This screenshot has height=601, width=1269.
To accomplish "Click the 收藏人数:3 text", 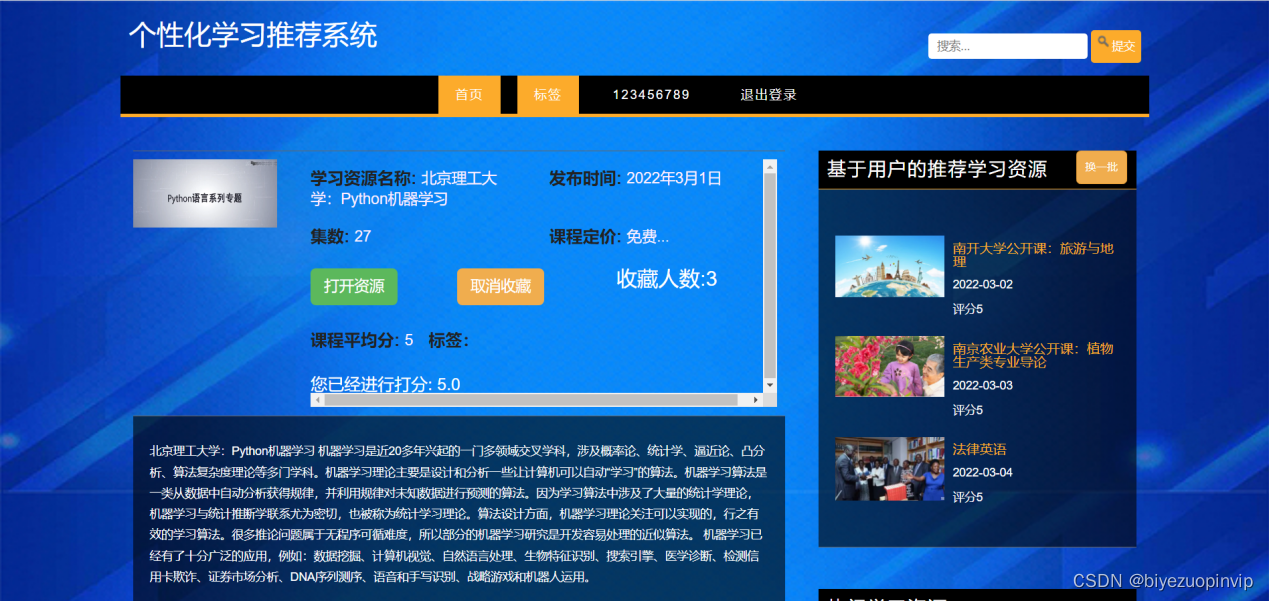I will tap(666, 279).
